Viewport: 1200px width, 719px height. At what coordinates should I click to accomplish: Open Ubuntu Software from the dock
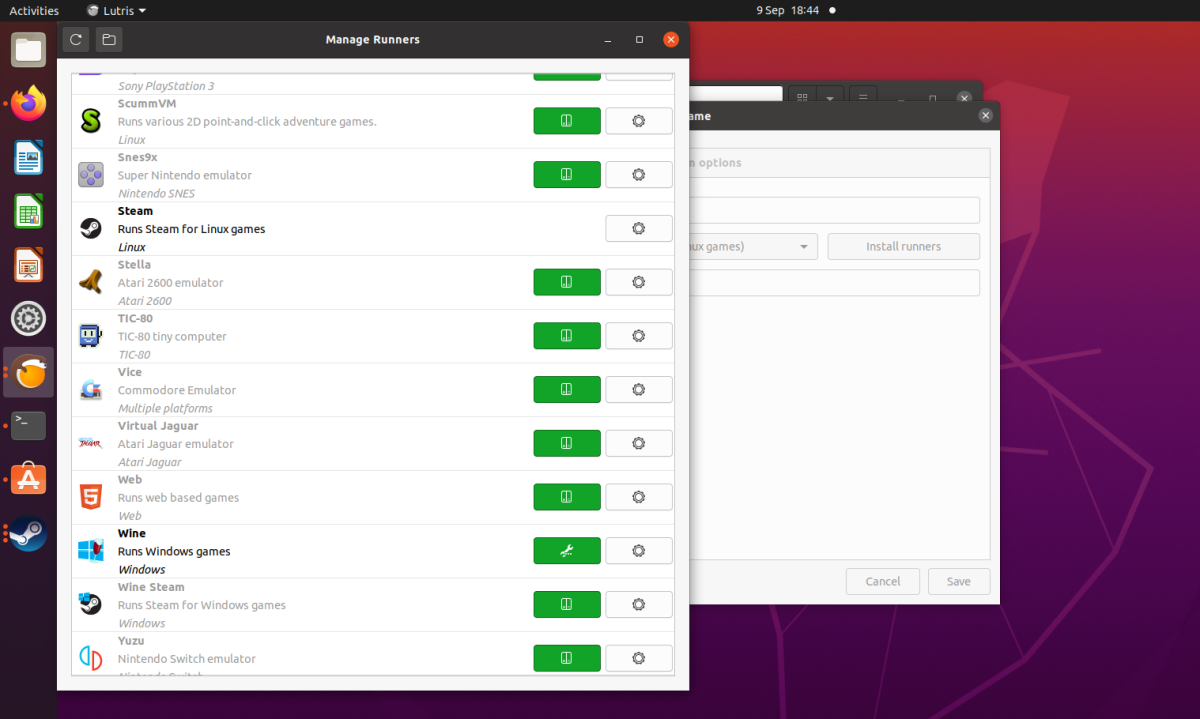tap(28, 480)
